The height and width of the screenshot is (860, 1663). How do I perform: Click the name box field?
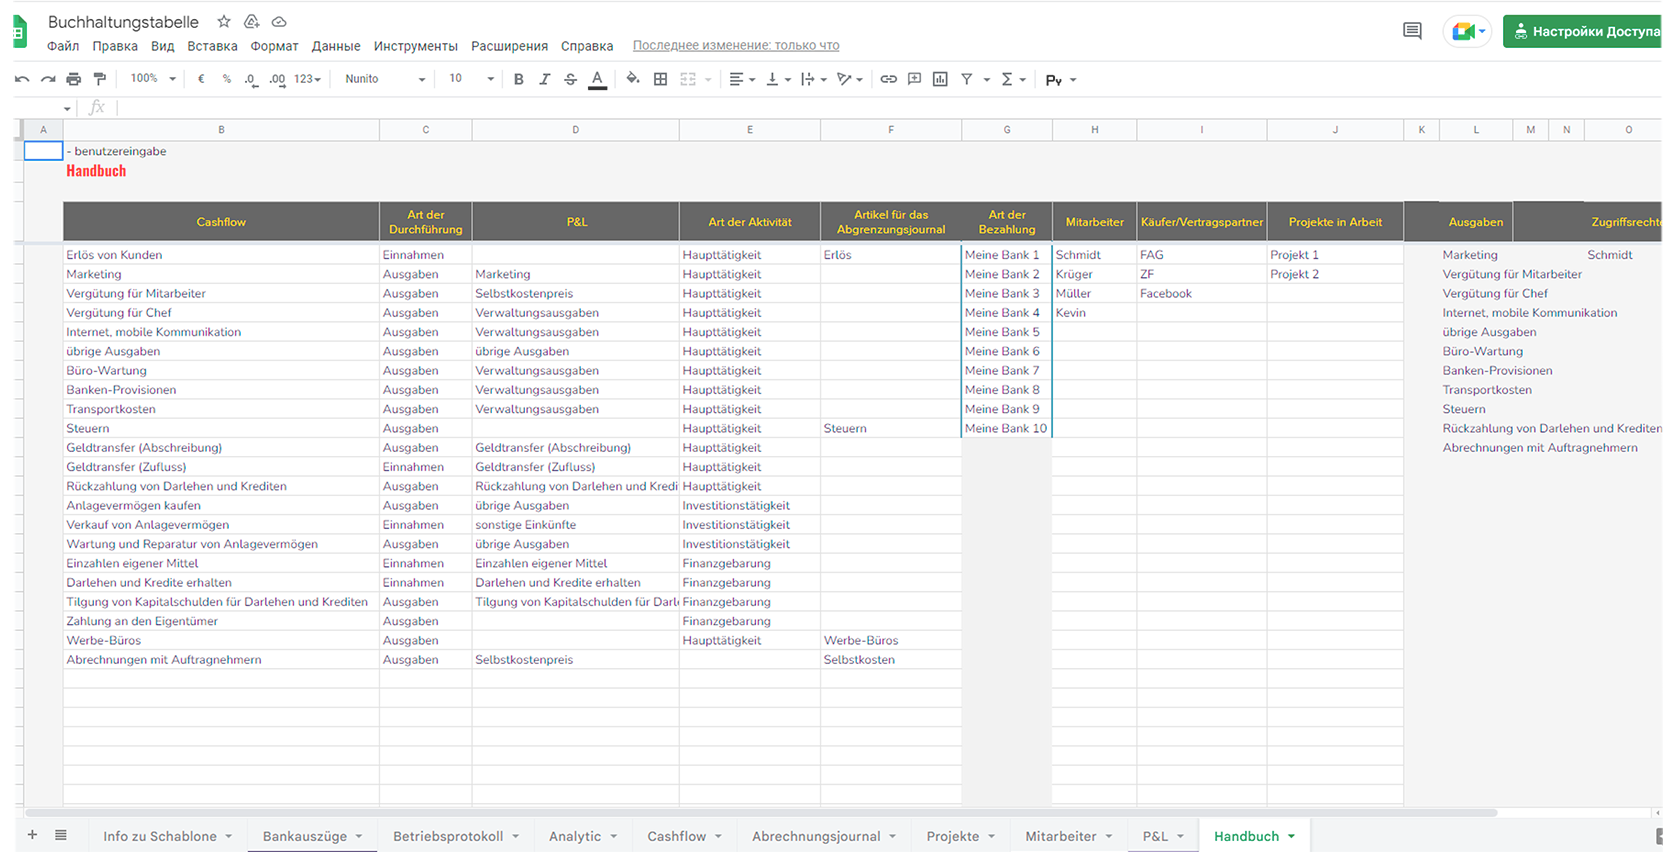[43, 108]
